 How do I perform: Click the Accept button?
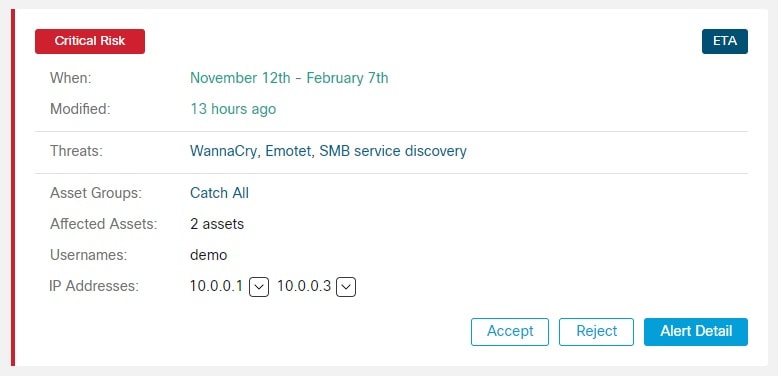click(510, 332)
